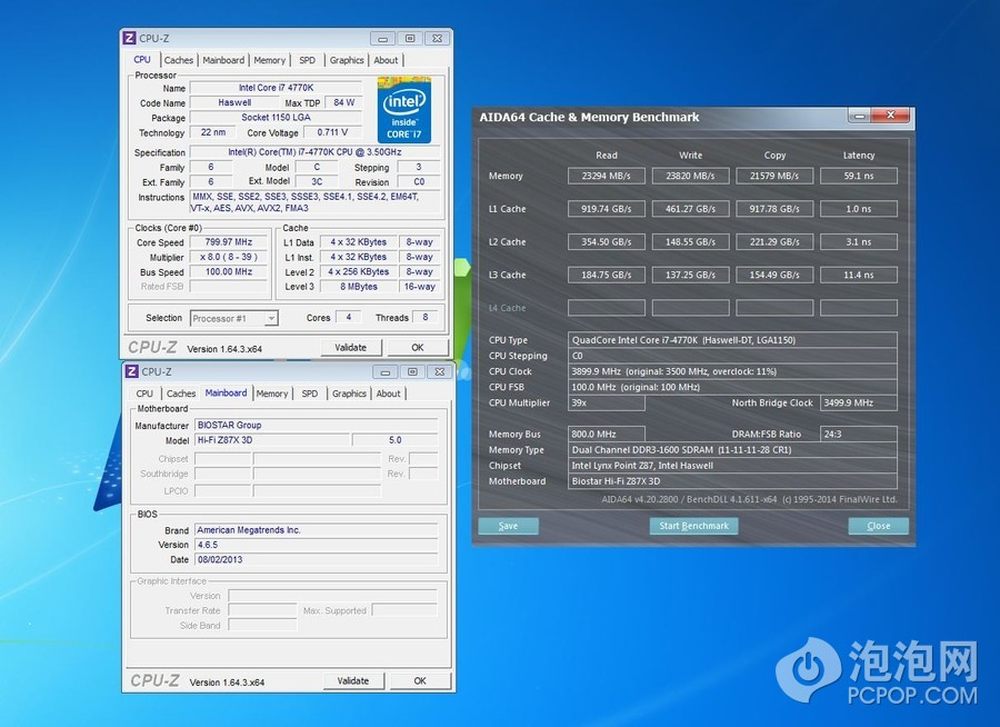Minimize the AIDA64 benchmark window
Image resolution: width=1000 pixels, height=727 pixels.
(x=859, y=116)
